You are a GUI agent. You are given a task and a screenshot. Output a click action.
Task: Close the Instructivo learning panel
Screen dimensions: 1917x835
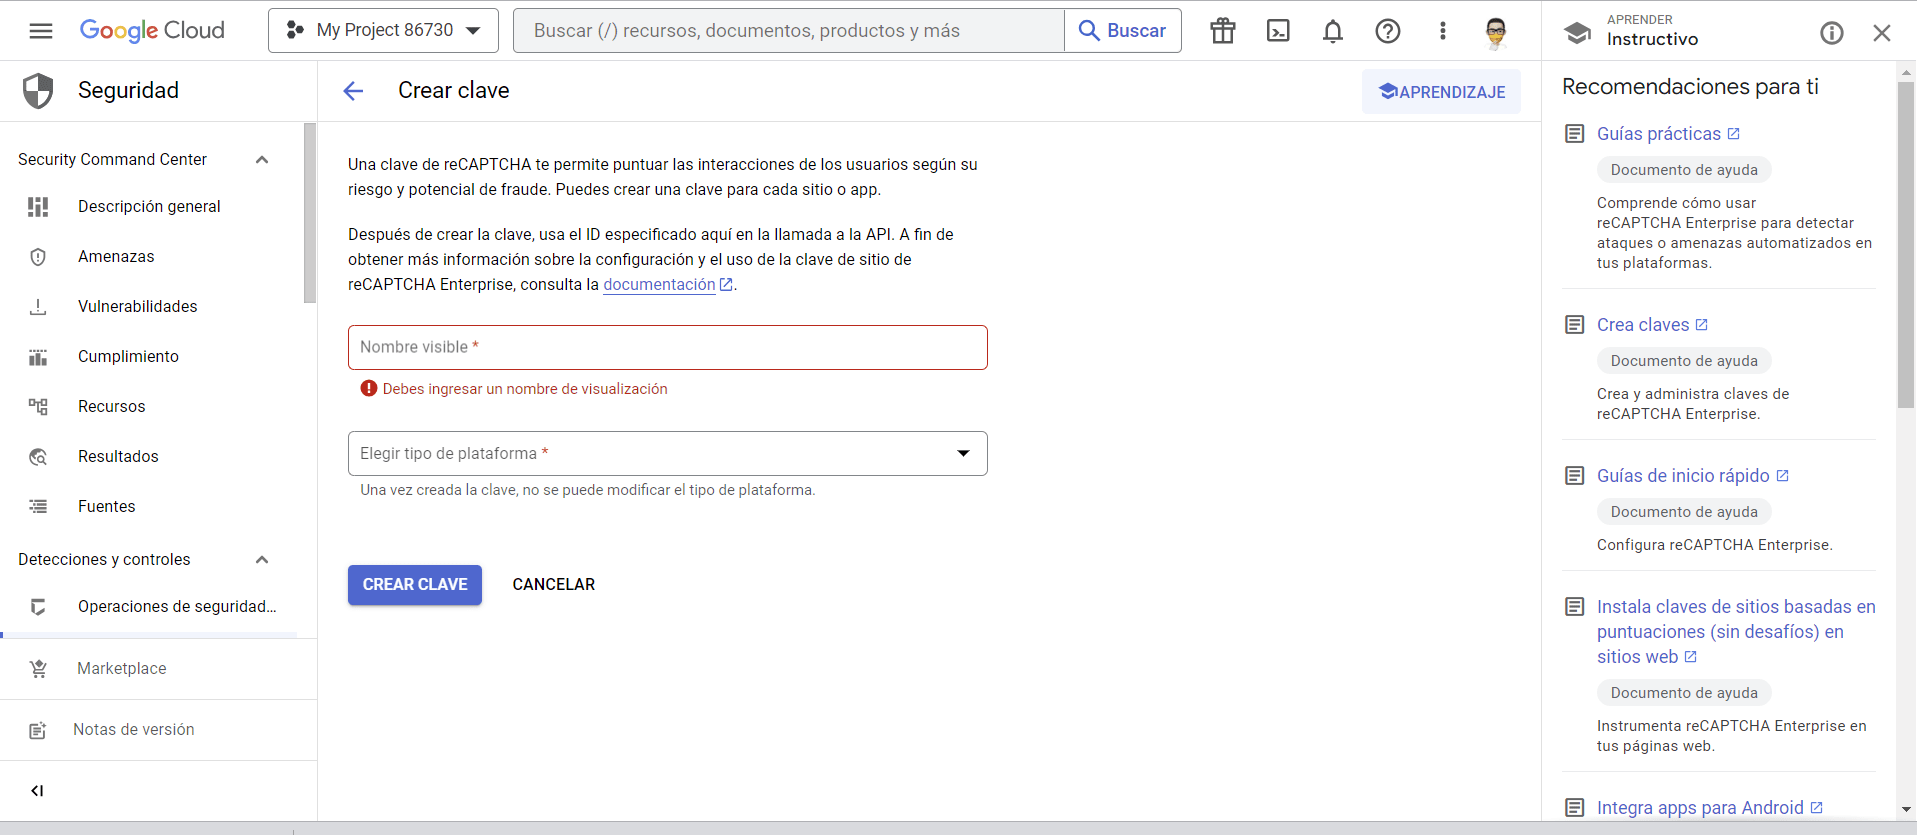point(1881,33)
